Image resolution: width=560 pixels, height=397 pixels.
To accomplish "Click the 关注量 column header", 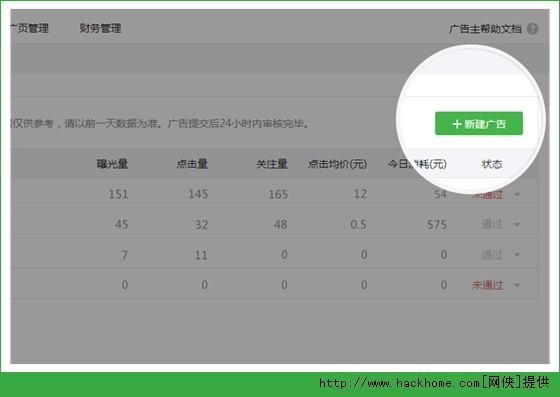I will 272,164.
